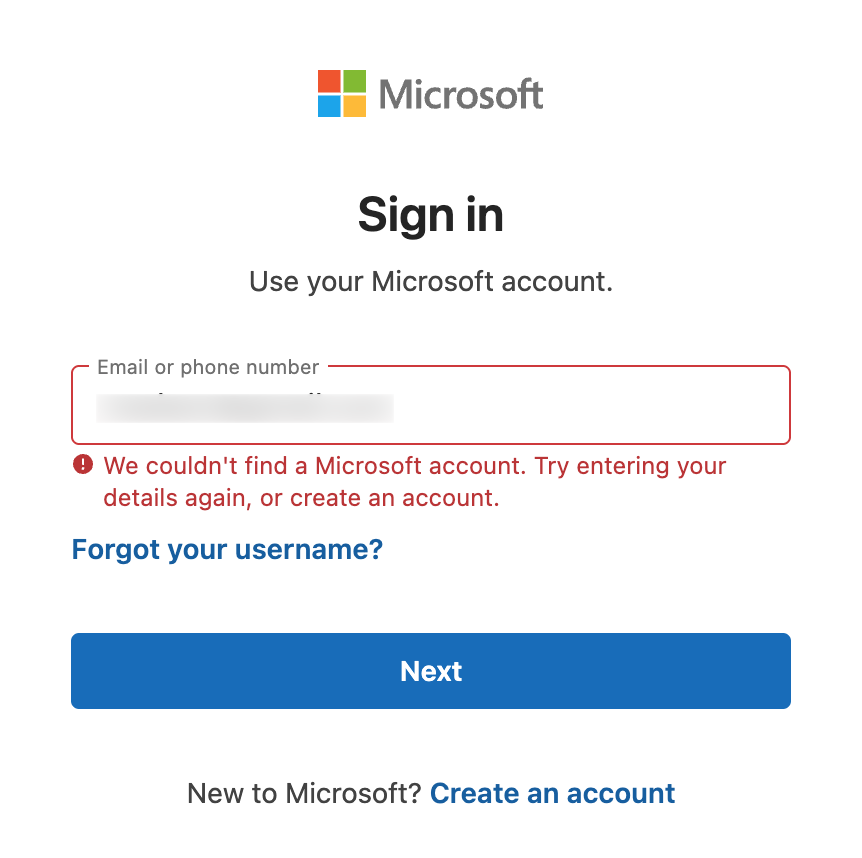Viewport: 862px width, 858px height.
Task: Click the green square in the Microsoft logo
Action: point(357,80)
